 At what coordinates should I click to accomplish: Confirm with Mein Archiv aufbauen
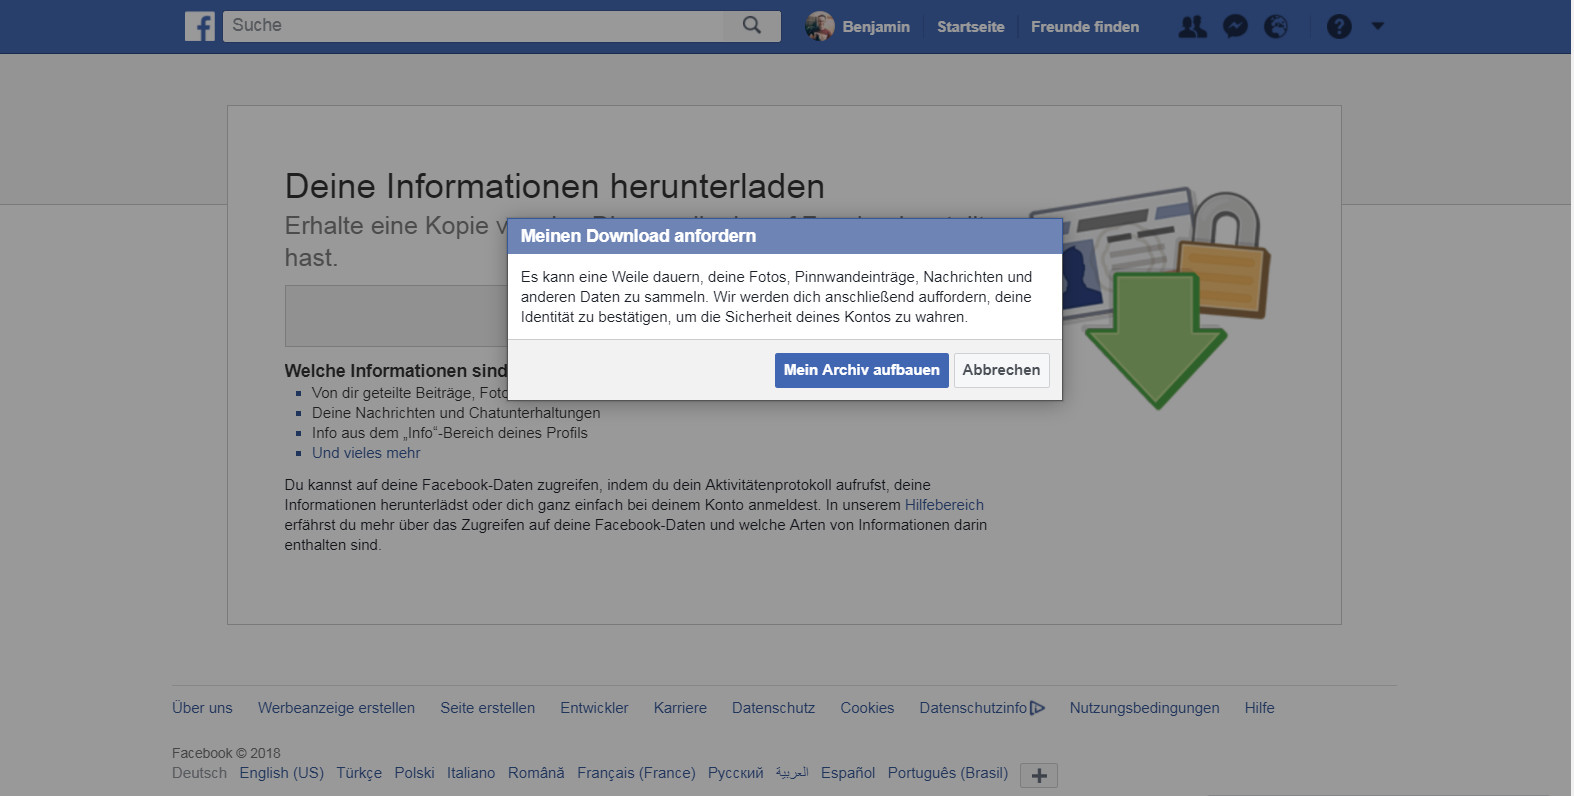(x=861, y=370)
